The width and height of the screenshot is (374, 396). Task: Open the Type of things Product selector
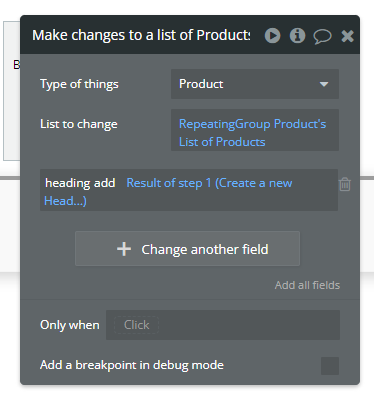(x=255, y=84)
